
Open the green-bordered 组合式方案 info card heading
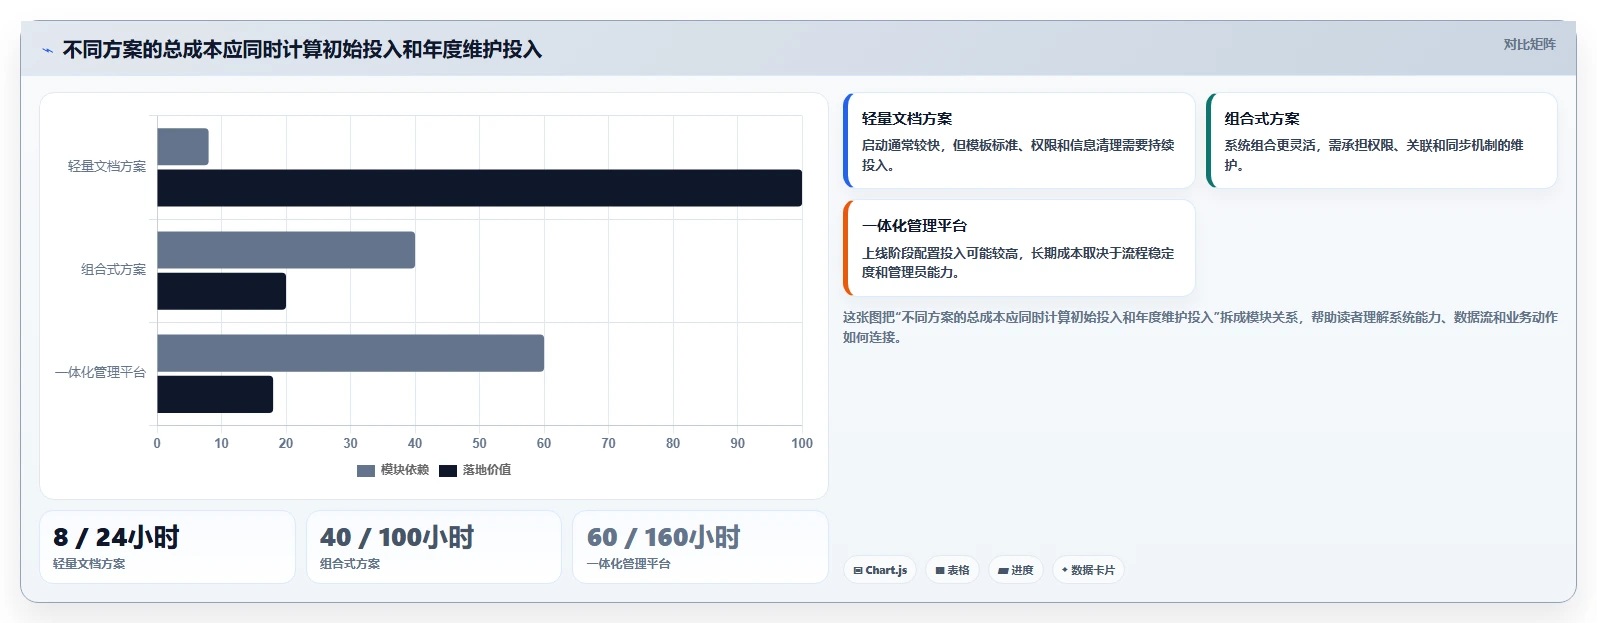point(1262,118)
